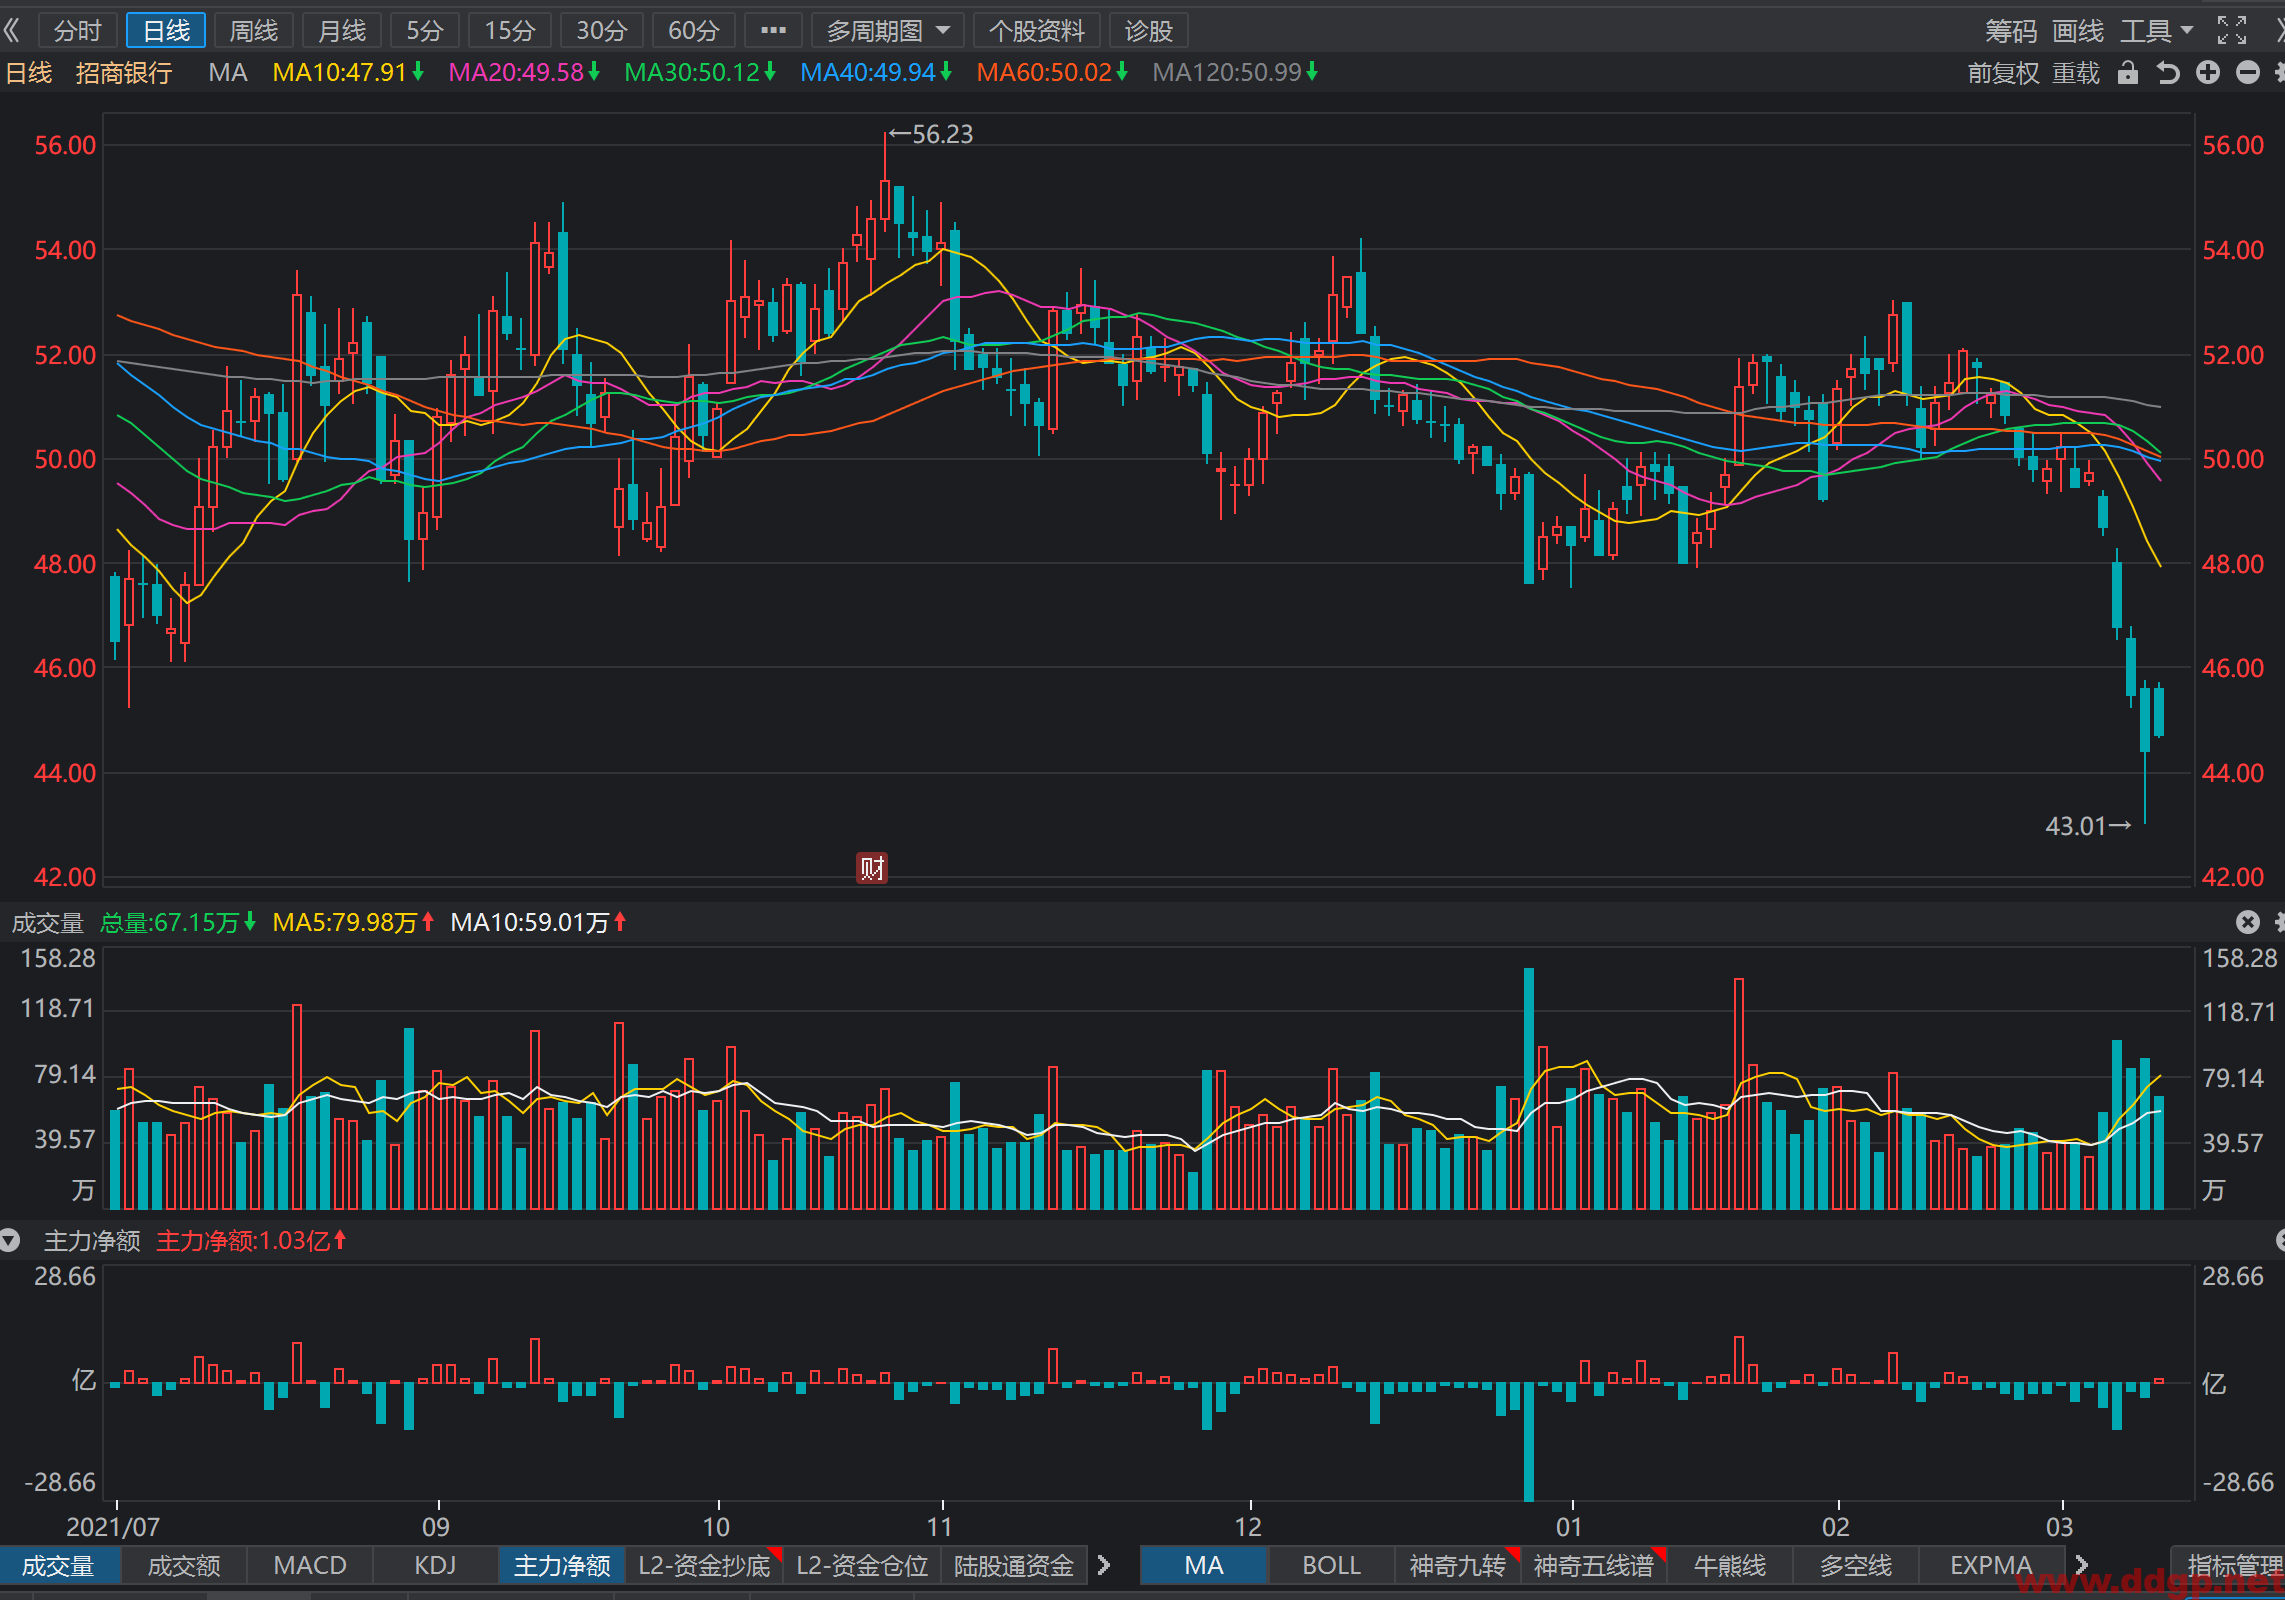2285x1600 pixels.
Task: Switch to the MACD indicator tab
Action: (310, 1565)
